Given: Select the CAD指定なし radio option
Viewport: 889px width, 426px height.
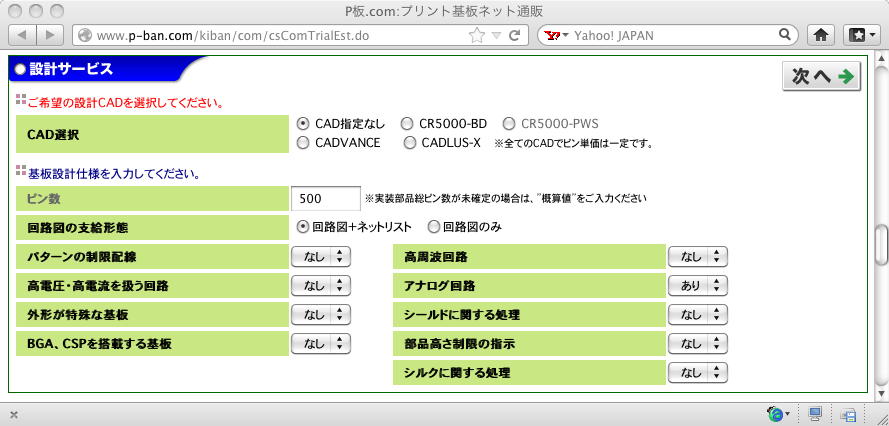Looking at the screenshot, I should point(303,123).
